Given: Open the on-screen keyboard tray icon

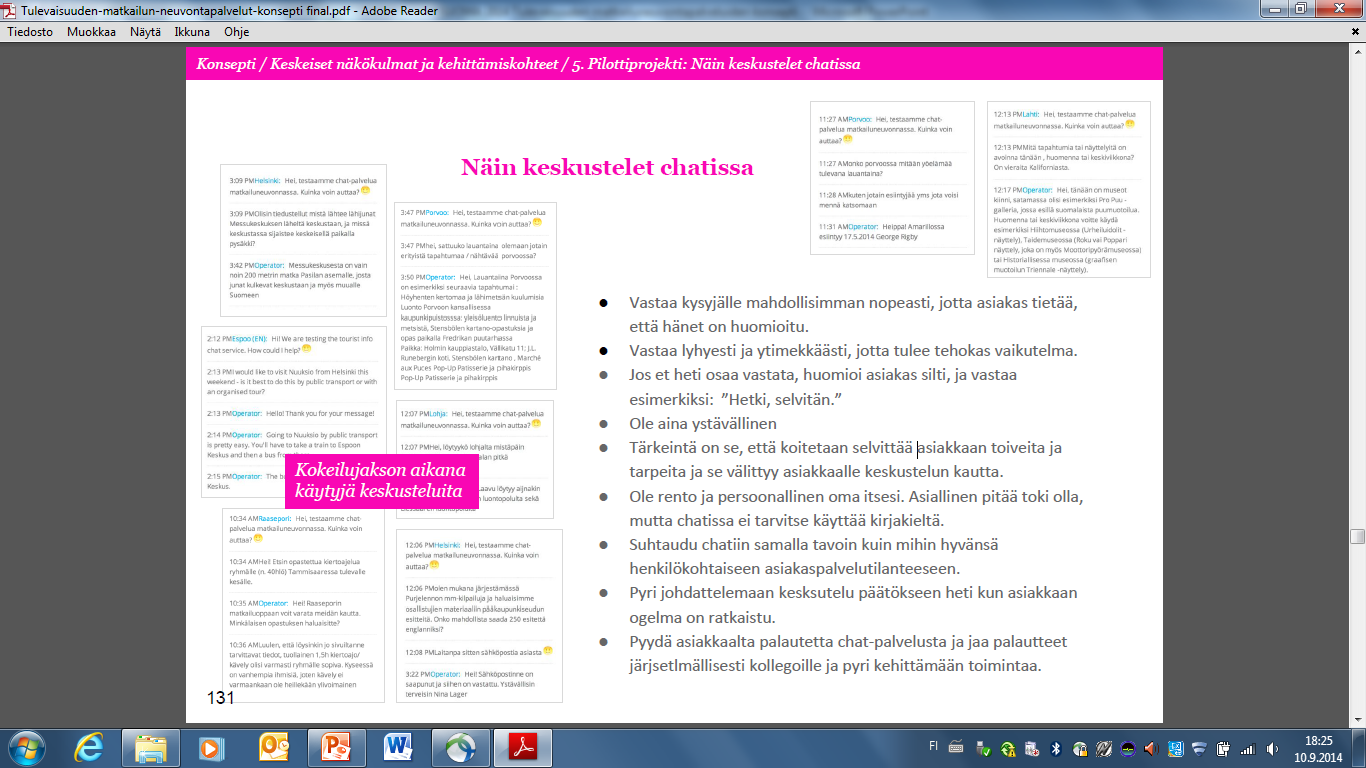Looking at the screenshot, I should click(x=956, y=747).
